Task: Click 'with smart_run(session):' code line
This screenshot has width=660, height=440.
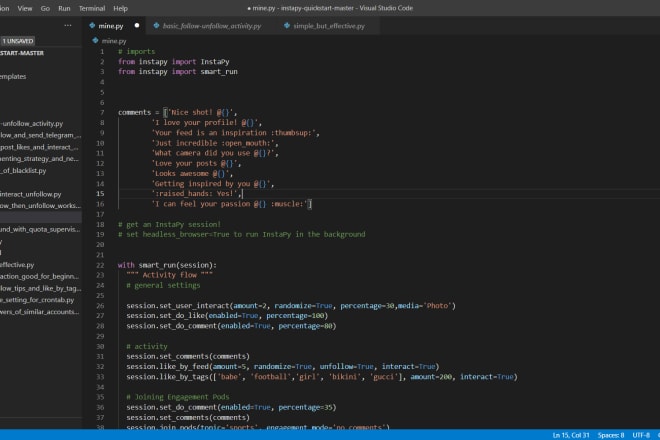Action: [167, 265]
